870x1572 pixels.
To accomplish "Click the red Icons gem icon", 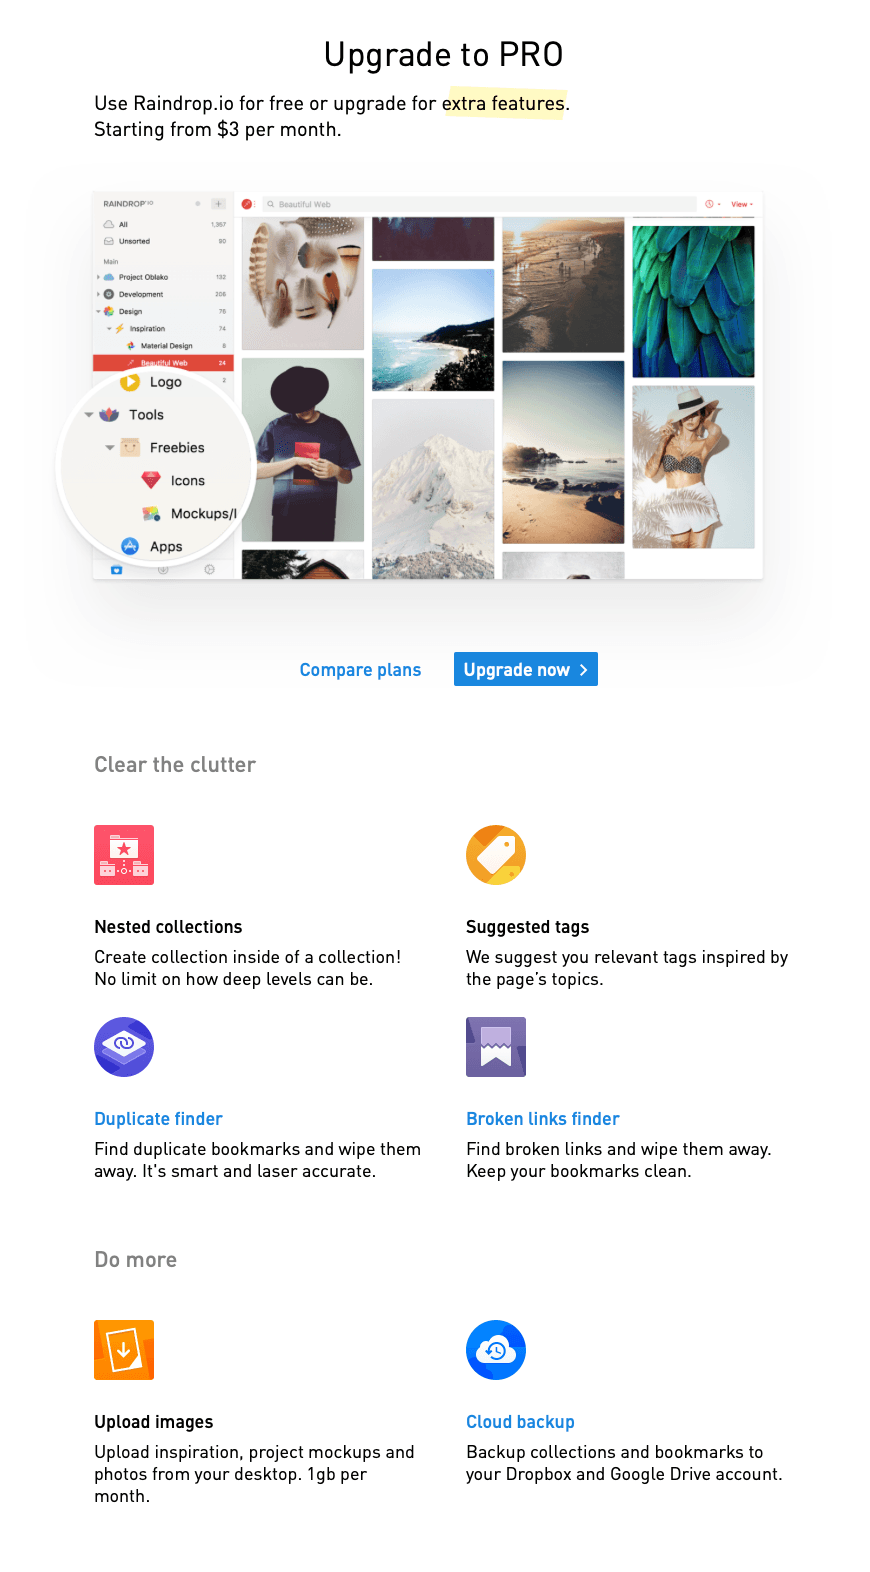I will [x=151, y=481].
